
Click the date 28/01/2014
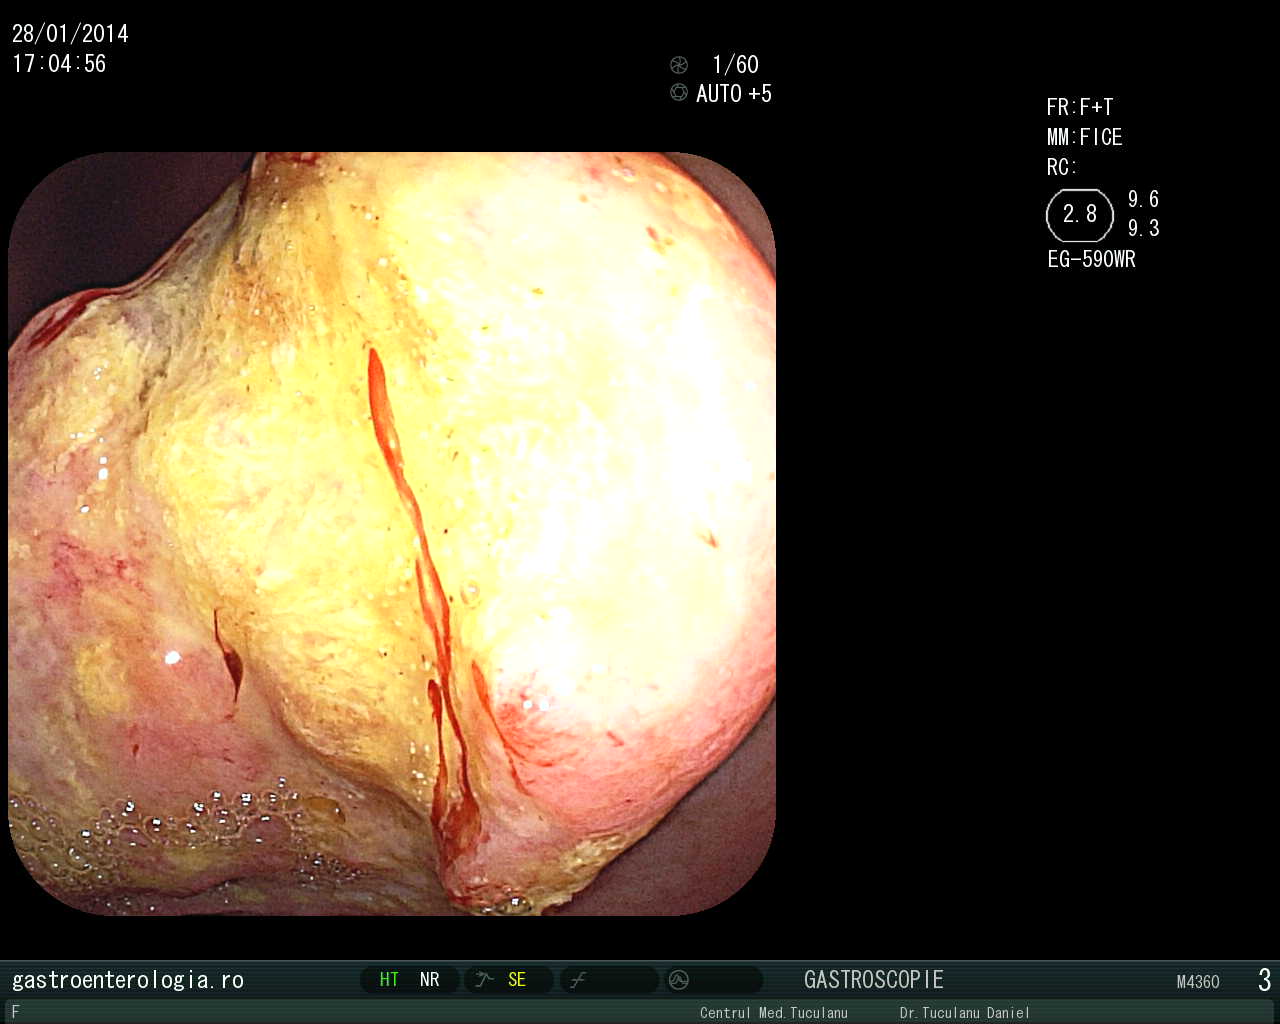pyautogui.click(x=70, y=34)
